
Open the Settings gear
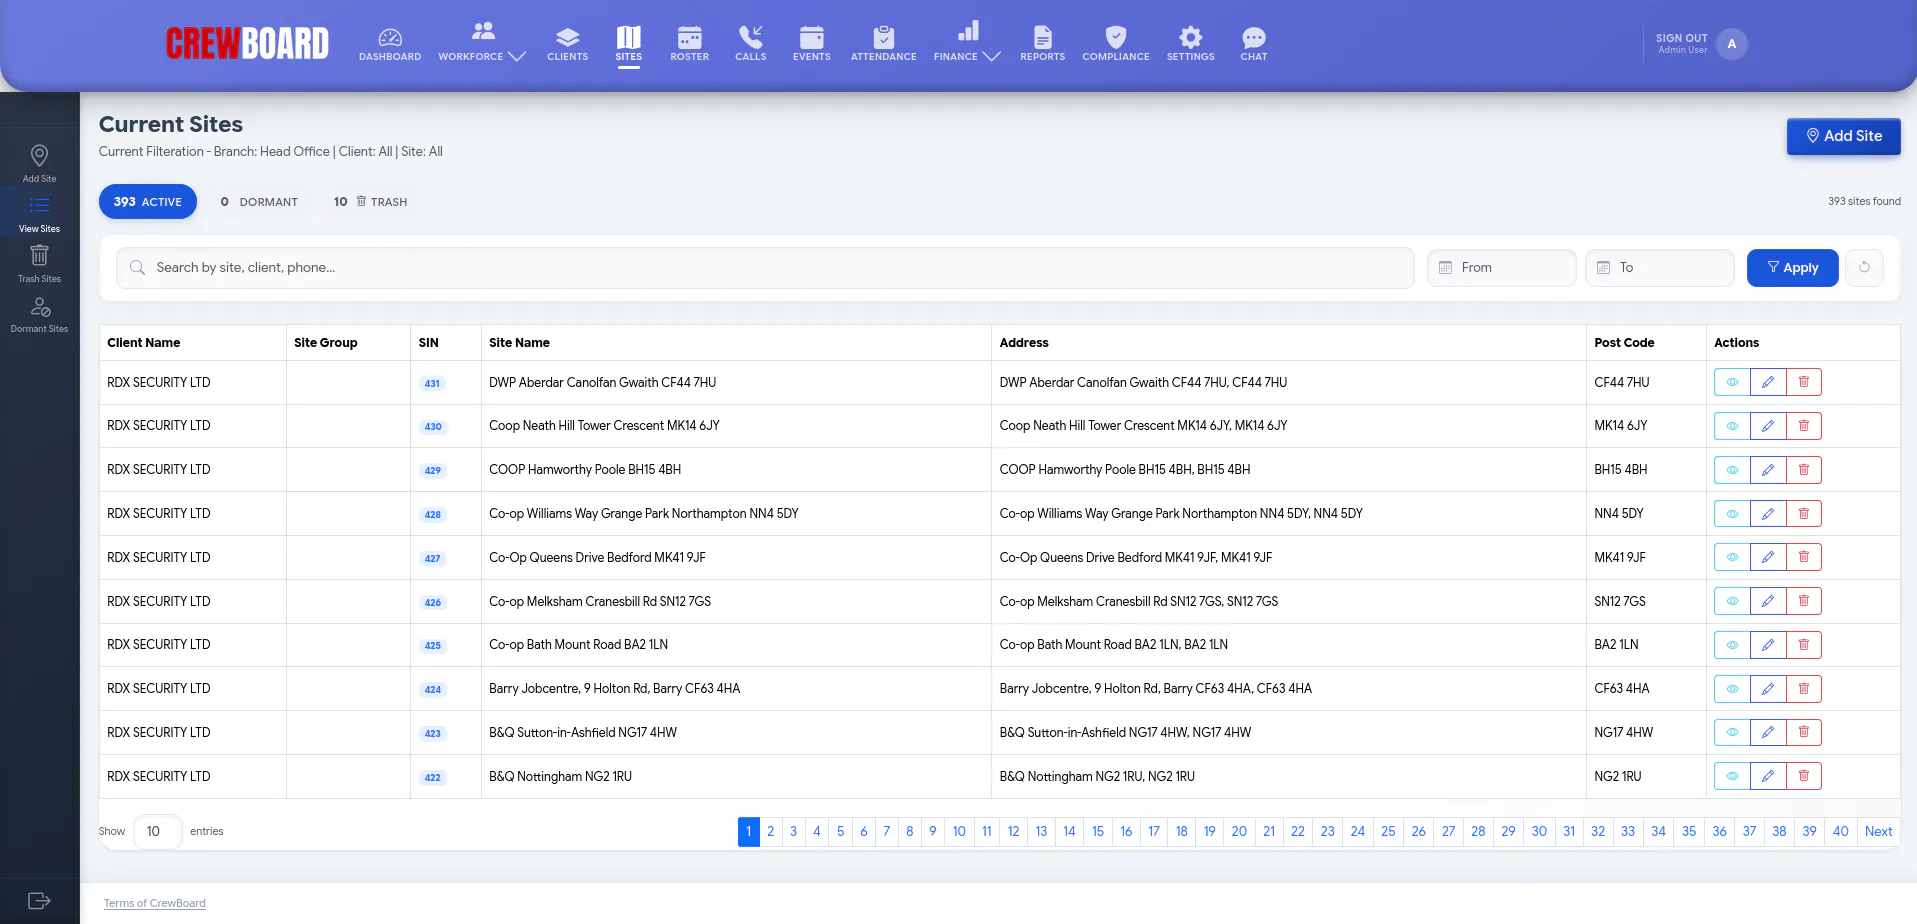1190,44
